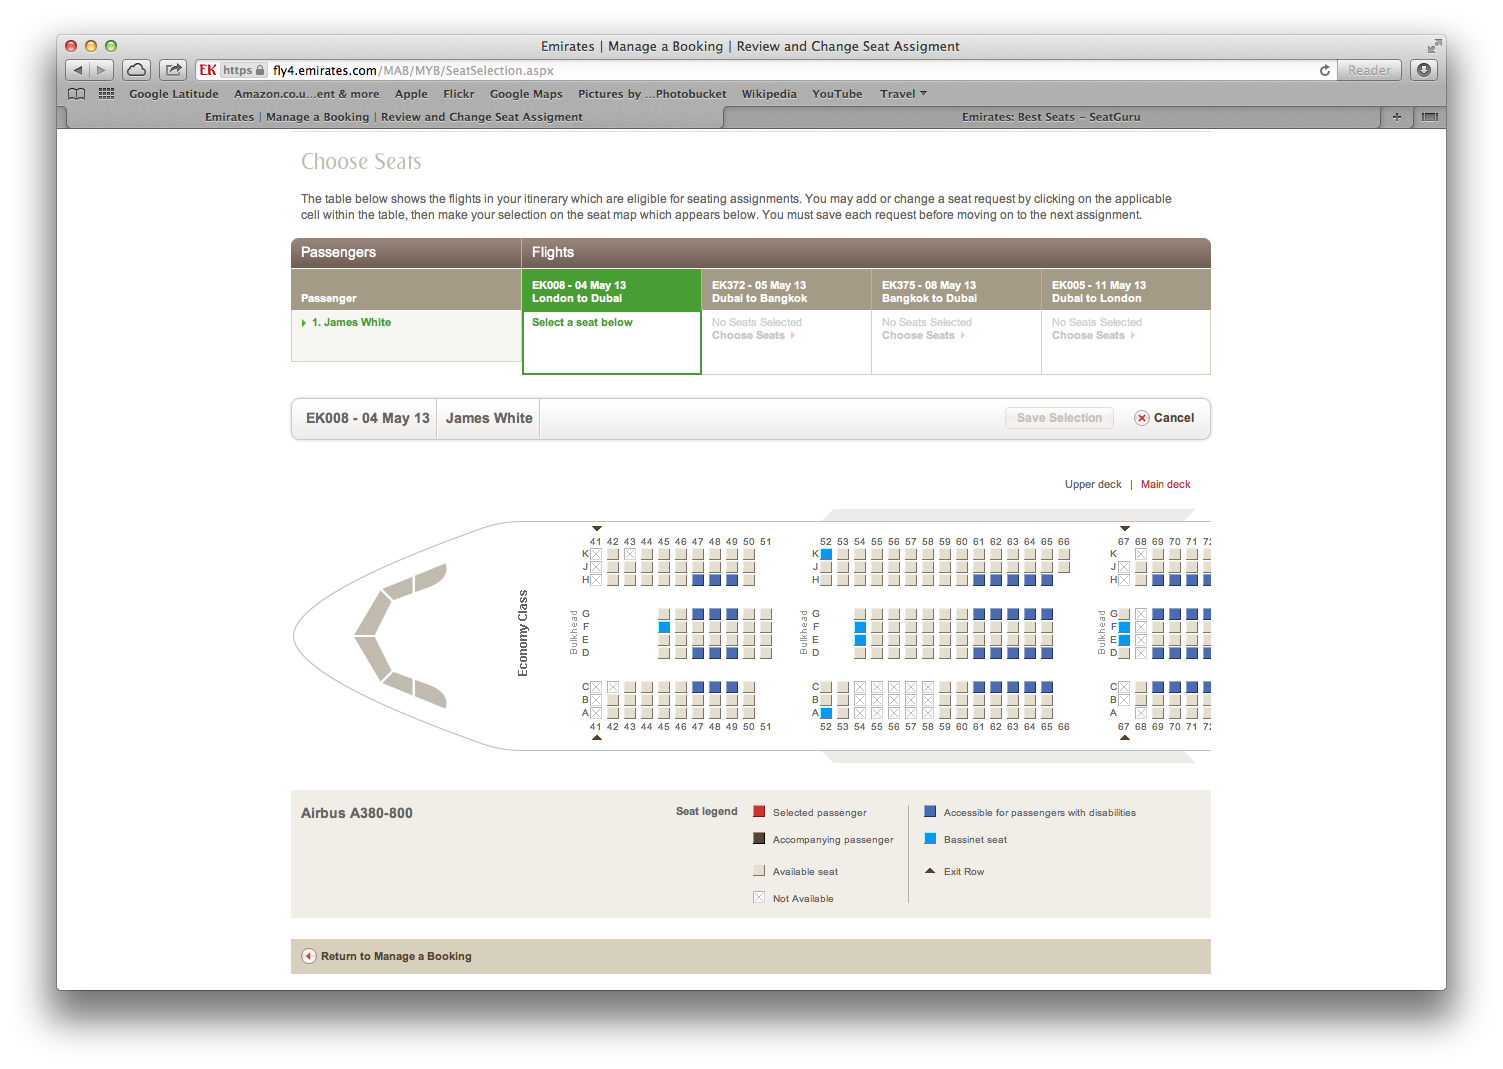Click Safari's forward arrow button
This screenshot has width=1503, height=1069.
[x=101, y=70]
